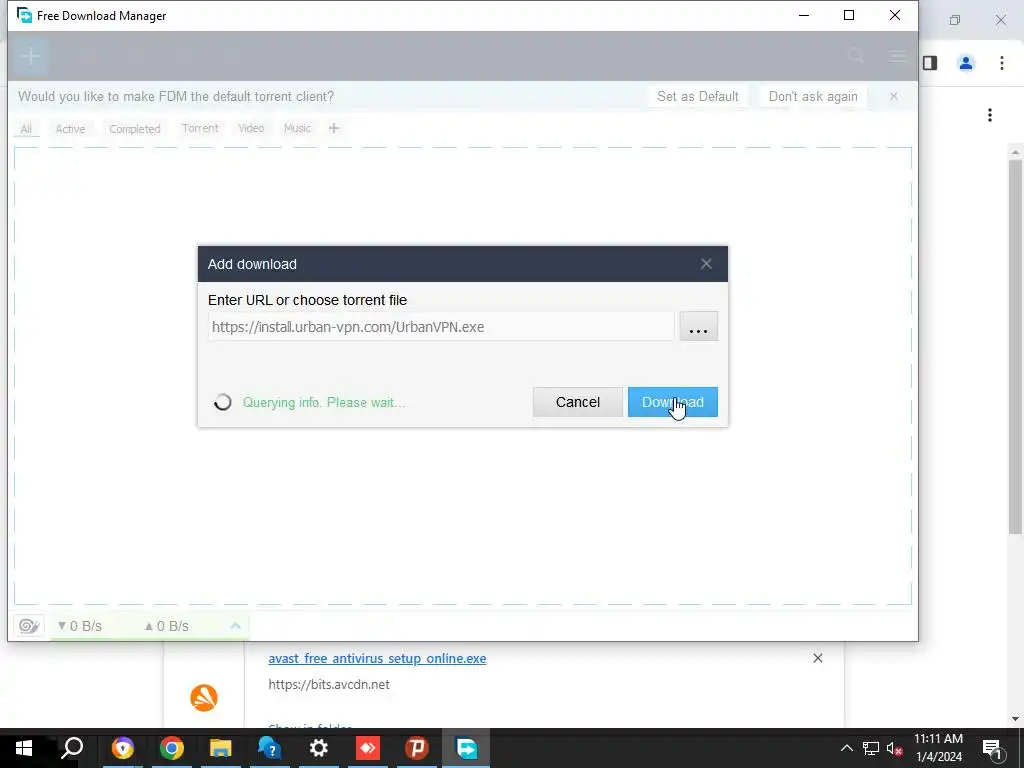1024x768 pixels.
Task: Switch to the Video tab
Action: click(x=251, y=128)
